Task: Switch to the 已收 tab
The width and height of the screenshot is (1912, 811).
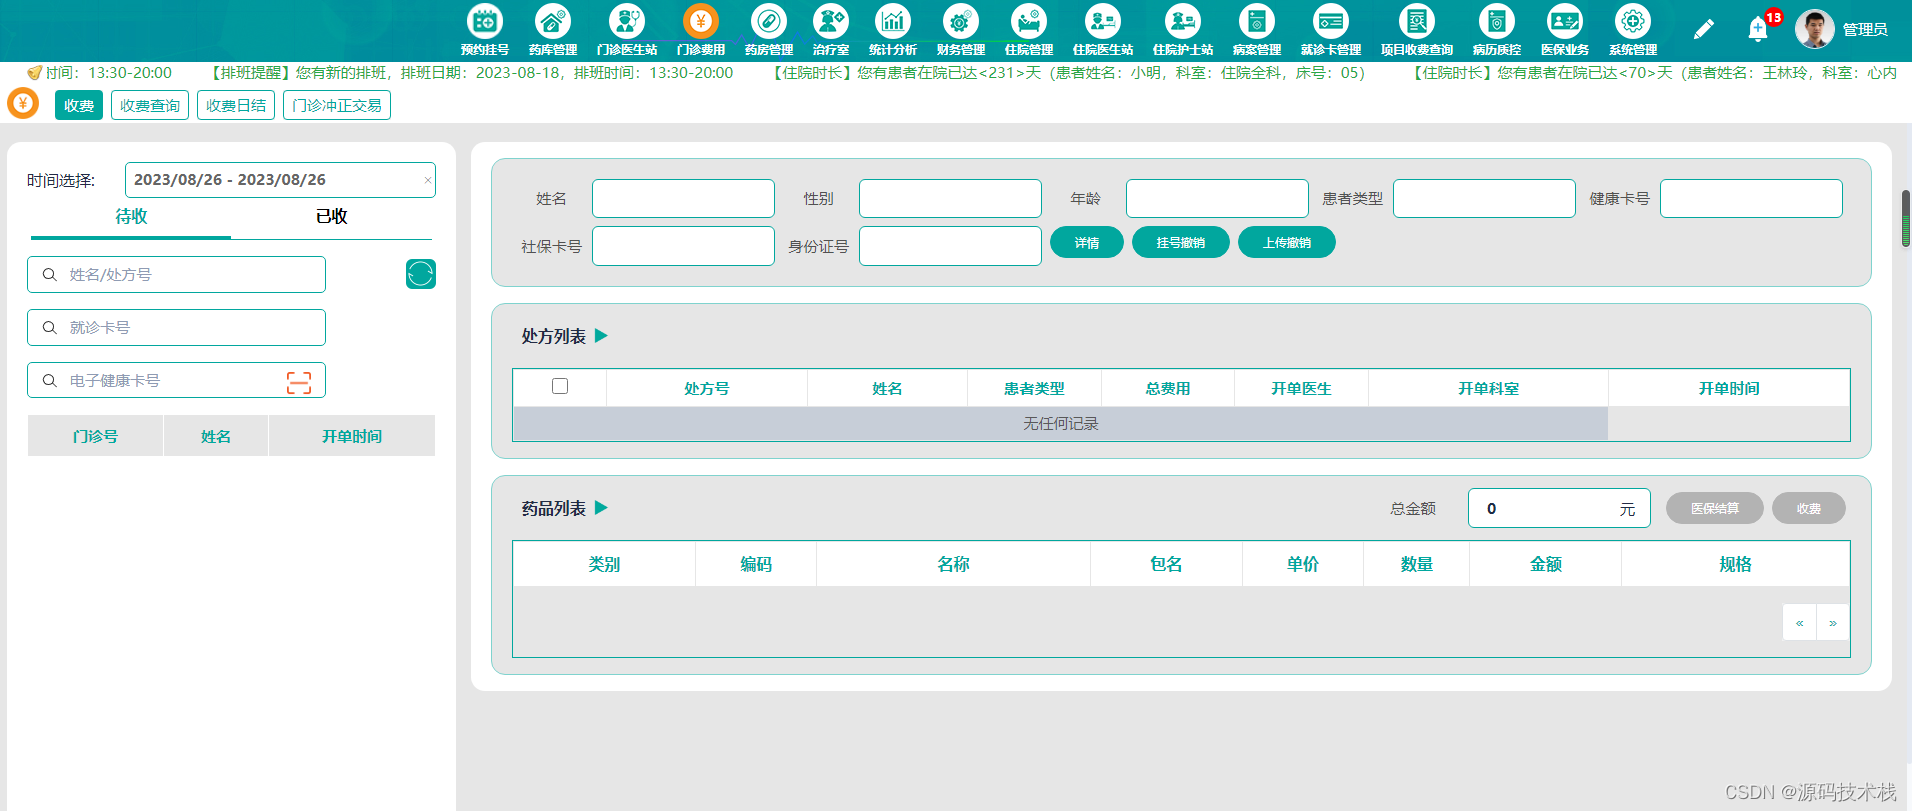Action: coord(331,216)
